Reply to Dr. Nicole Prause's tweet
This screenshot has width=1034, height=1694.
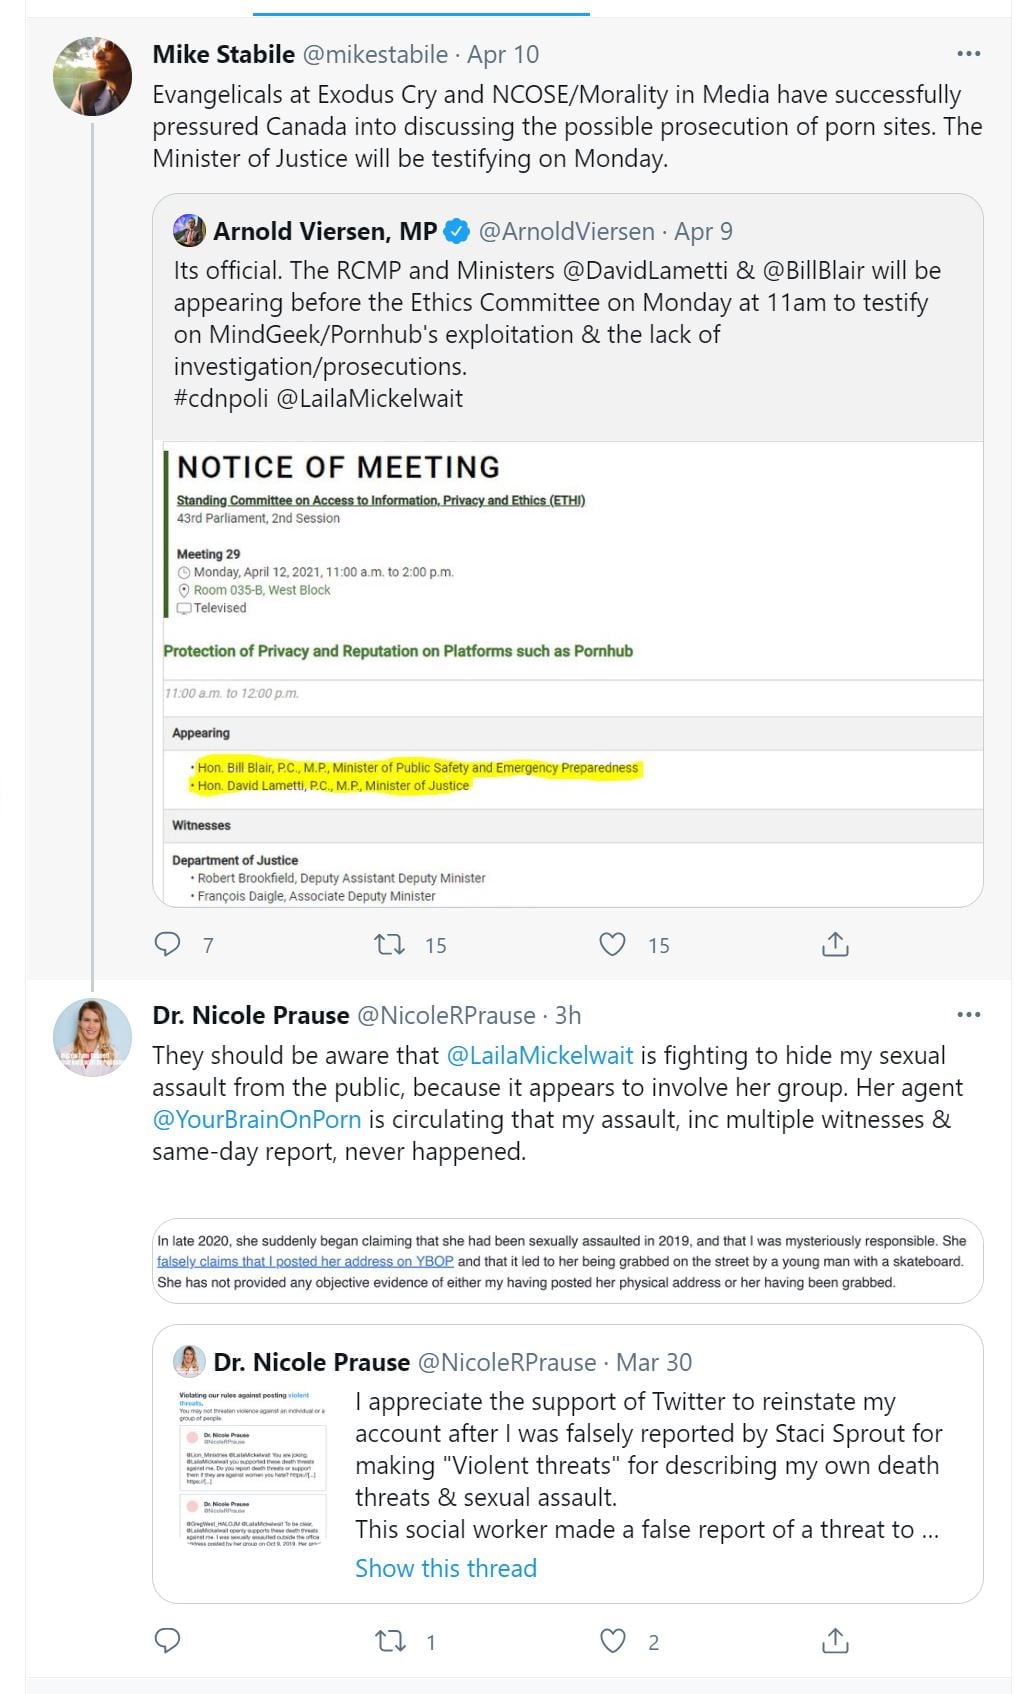click(168, 1641)
